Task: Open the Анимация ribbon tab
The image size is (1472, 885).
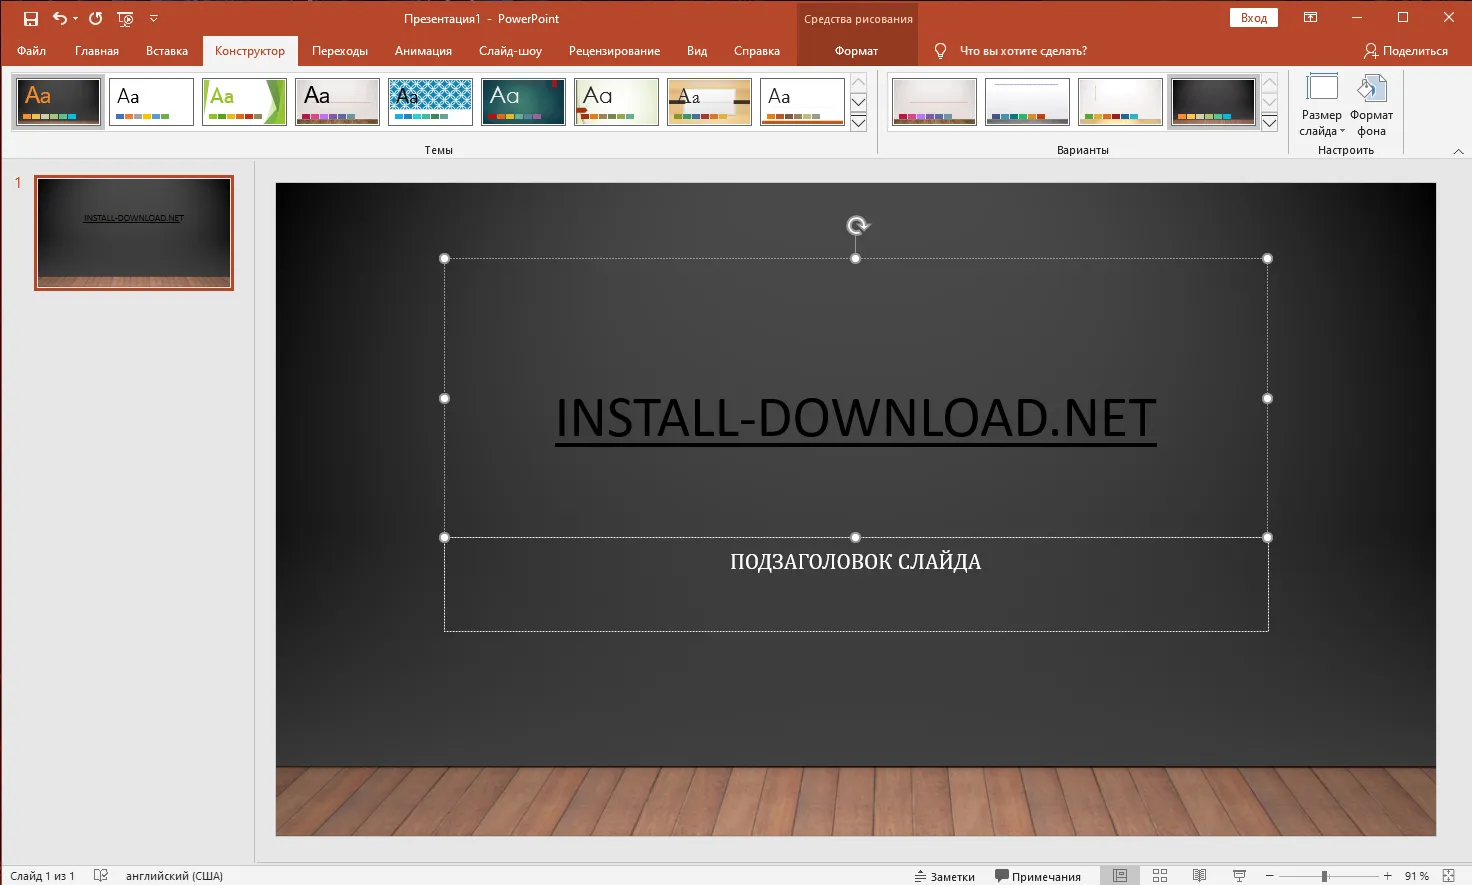Action: 423,51
